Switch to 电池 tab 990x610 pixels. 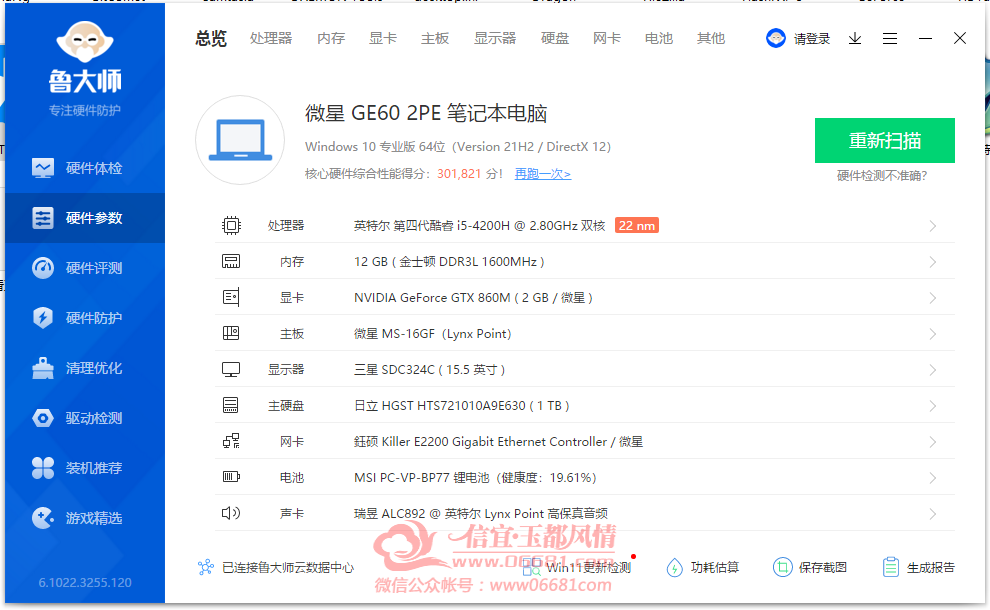point(659,39)
